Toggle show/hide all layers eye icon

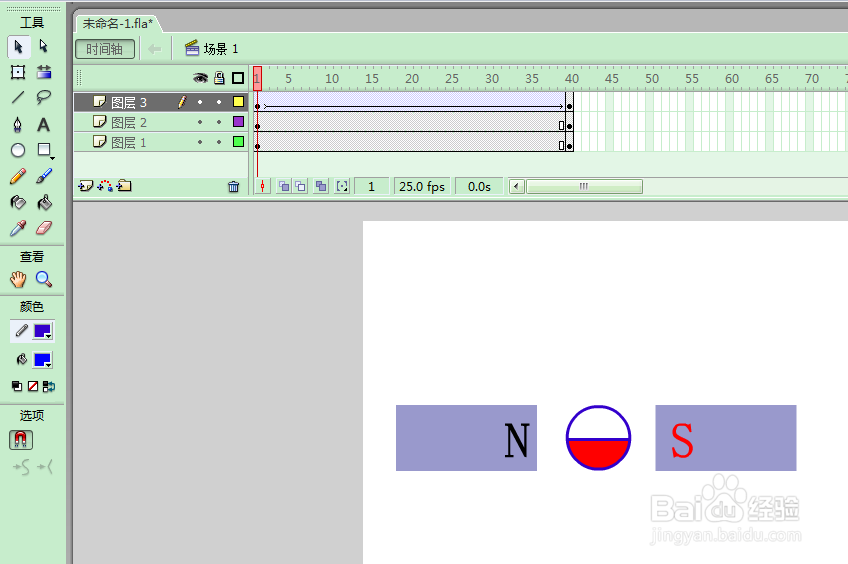(200, 78)
